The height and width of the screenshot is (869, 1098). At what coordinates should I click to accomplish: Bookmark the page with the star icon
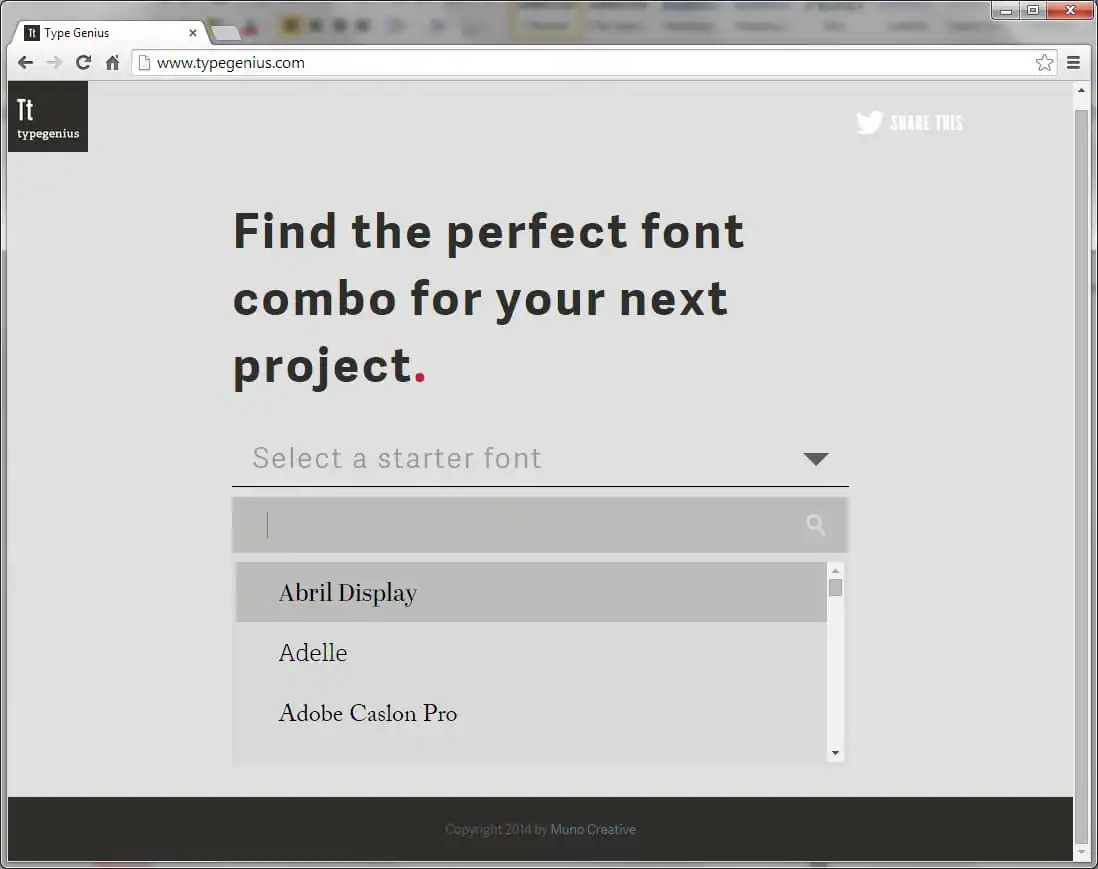tap(1044, 63)
